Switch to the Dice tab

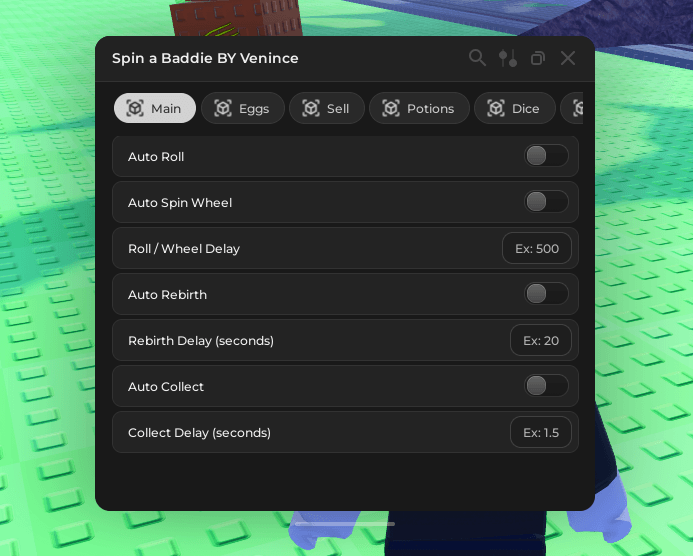[514, 108]
